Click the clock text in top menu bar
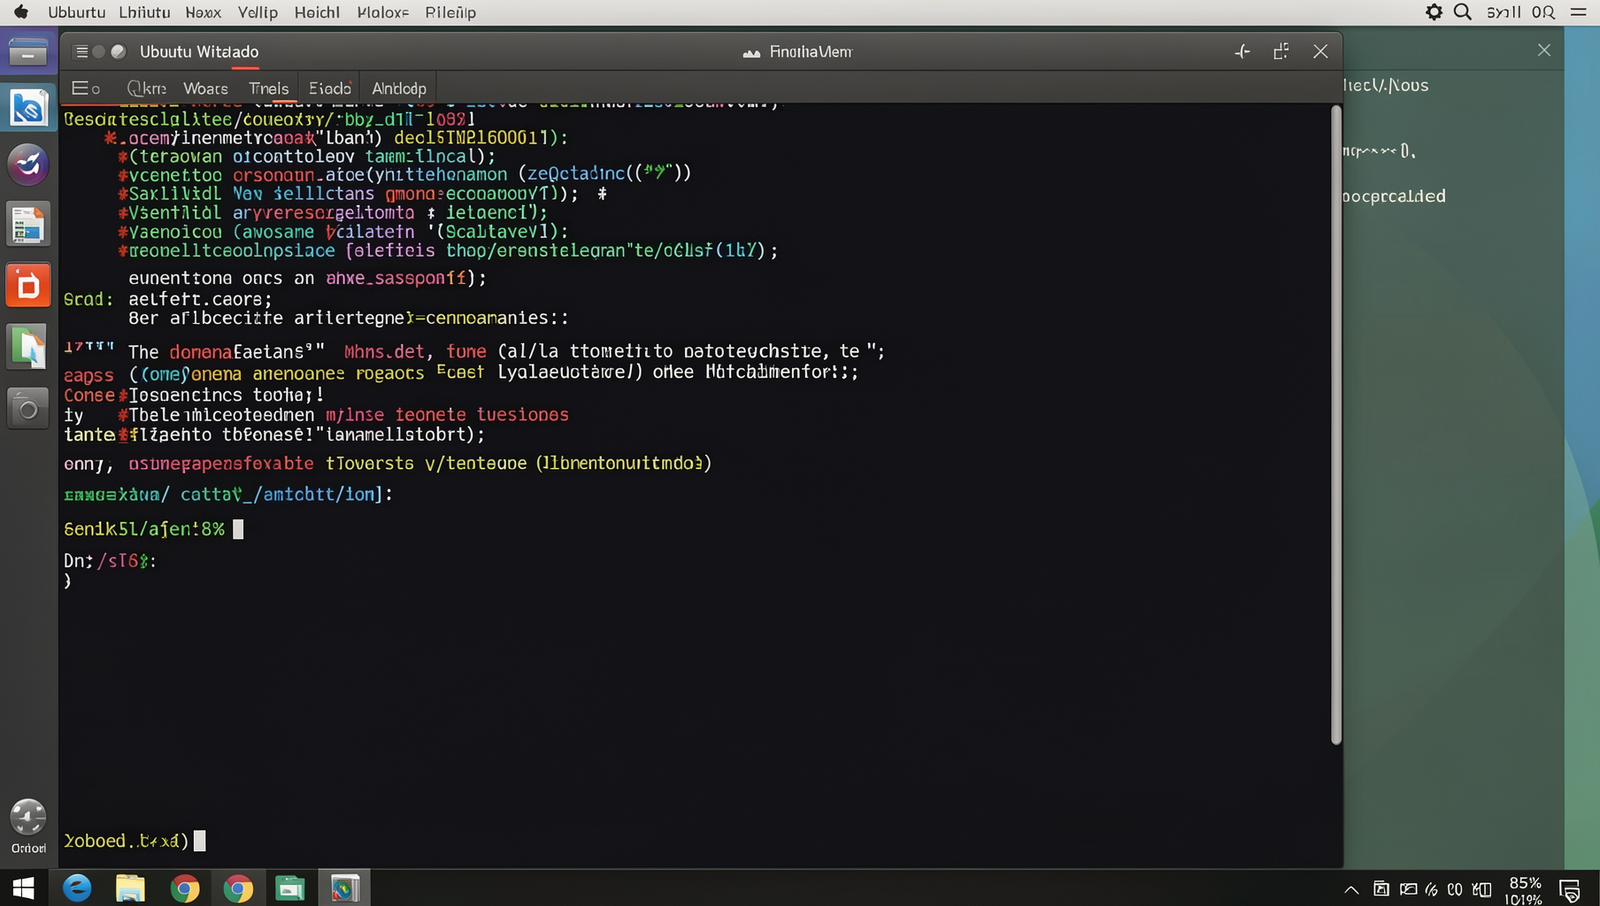 pos(1520,12)
